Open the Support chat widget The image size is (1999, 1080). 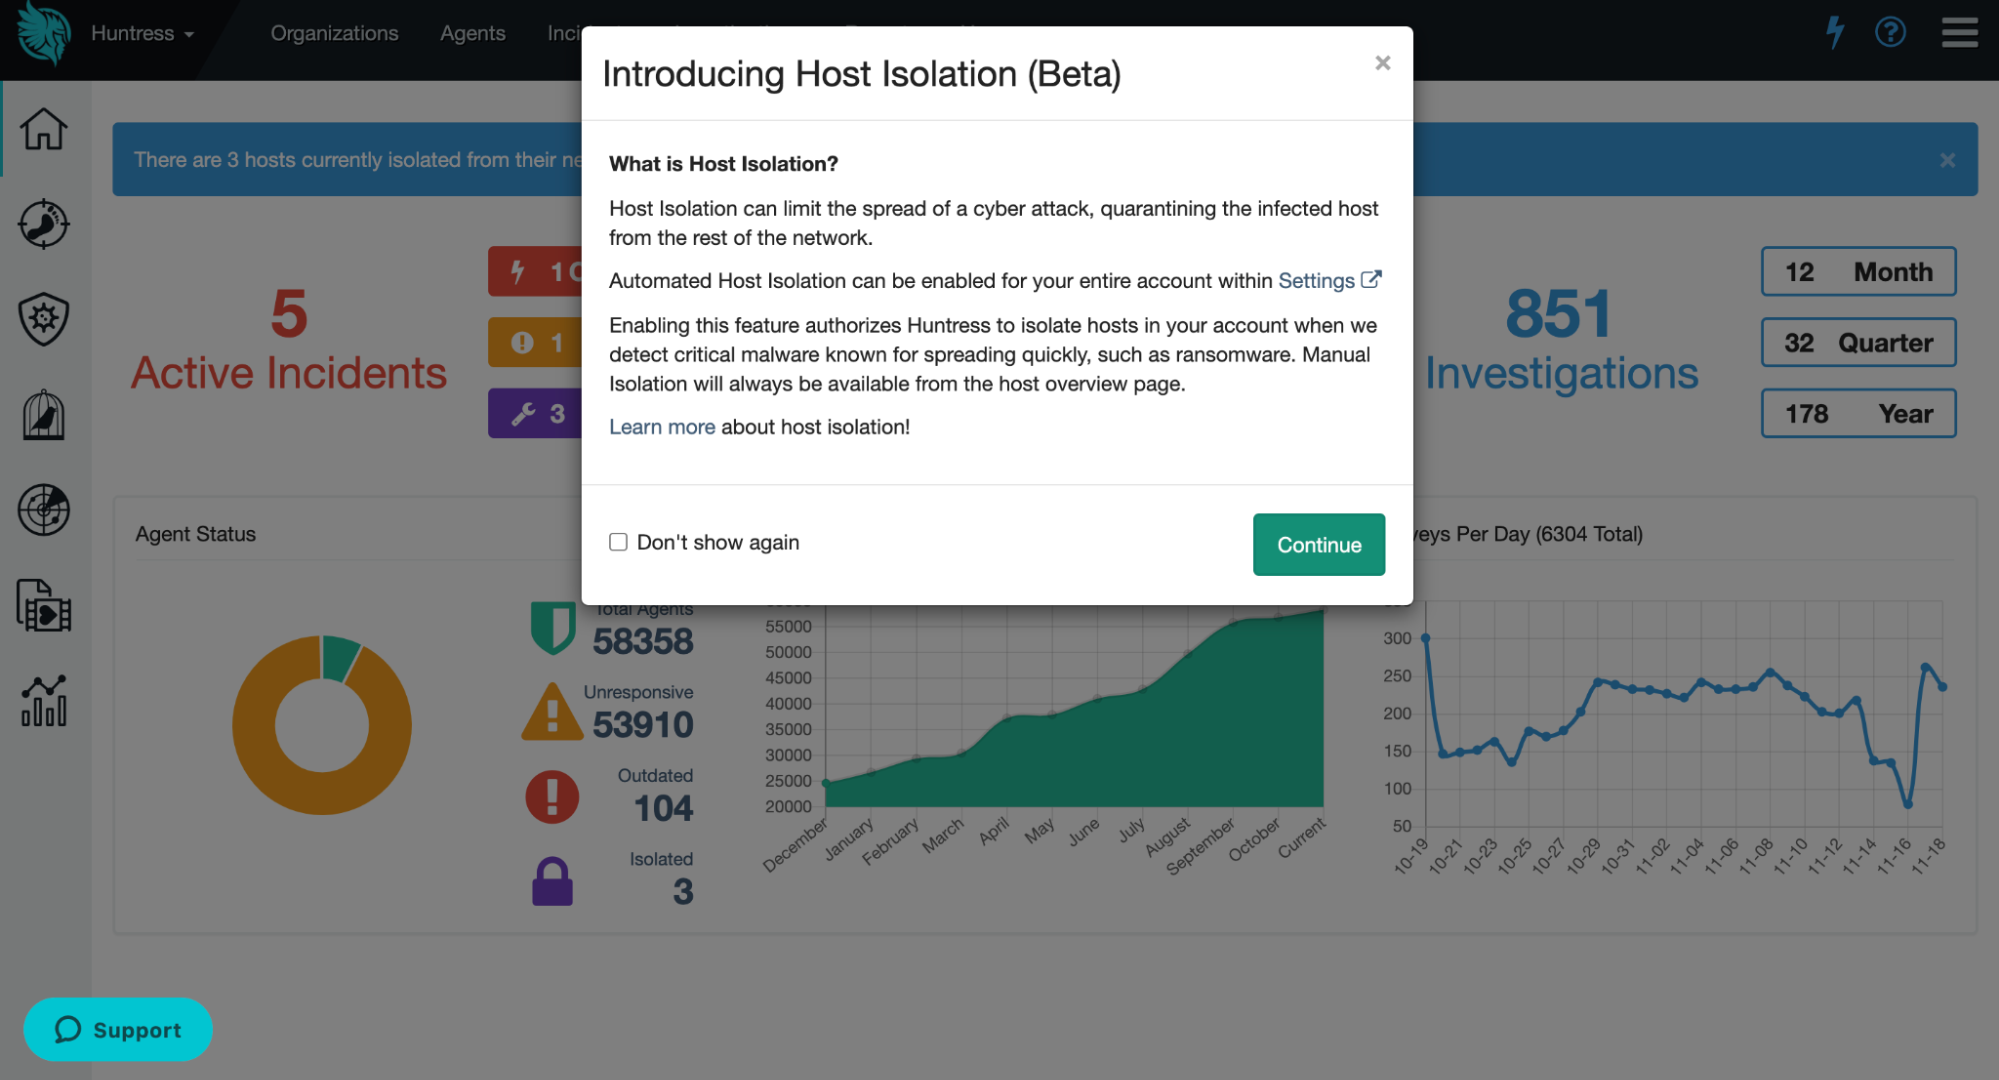pyautogui.click(x=118, y=1030)
